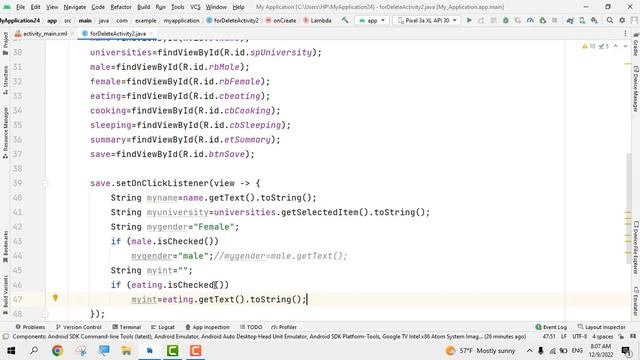
Task: Collapse the lambda fold marker at line 39
Action: [45, 183]
